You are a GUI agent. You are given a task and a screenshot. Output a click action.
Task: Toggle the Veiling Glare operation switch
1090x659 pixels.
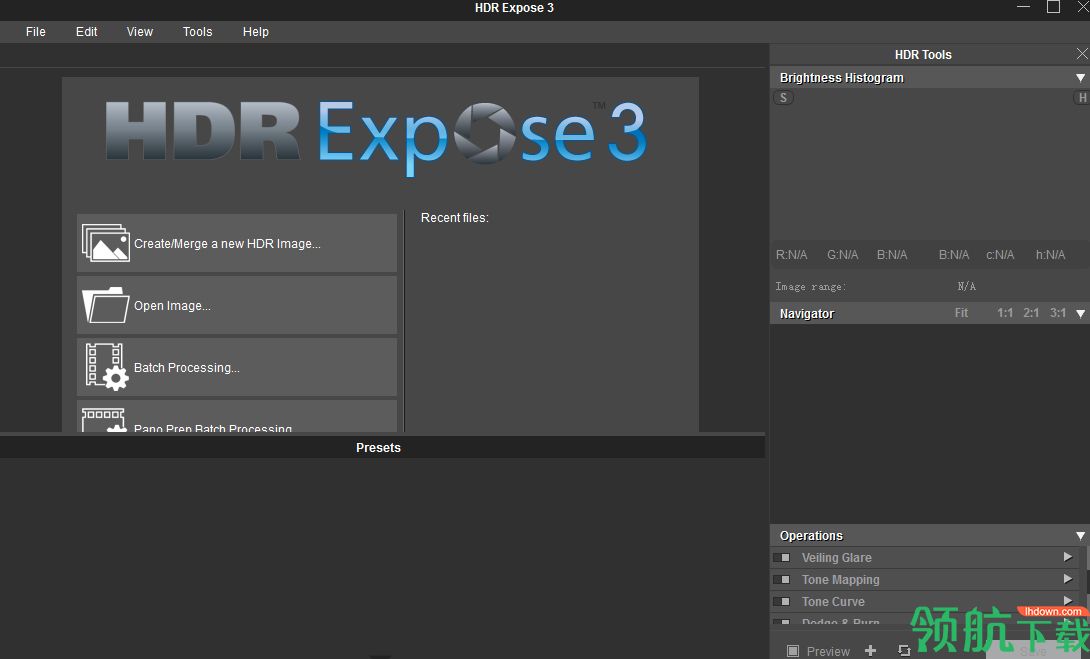782,558
